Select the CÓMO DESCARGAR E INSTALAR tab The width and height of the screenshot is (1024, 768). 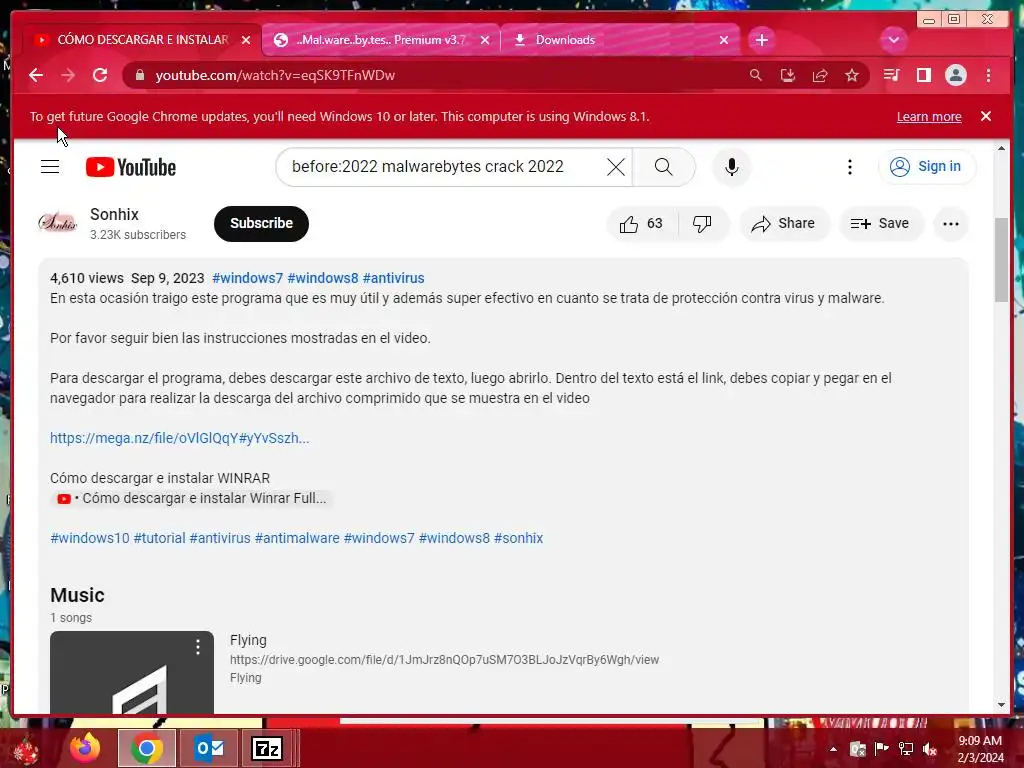point(142,40)
